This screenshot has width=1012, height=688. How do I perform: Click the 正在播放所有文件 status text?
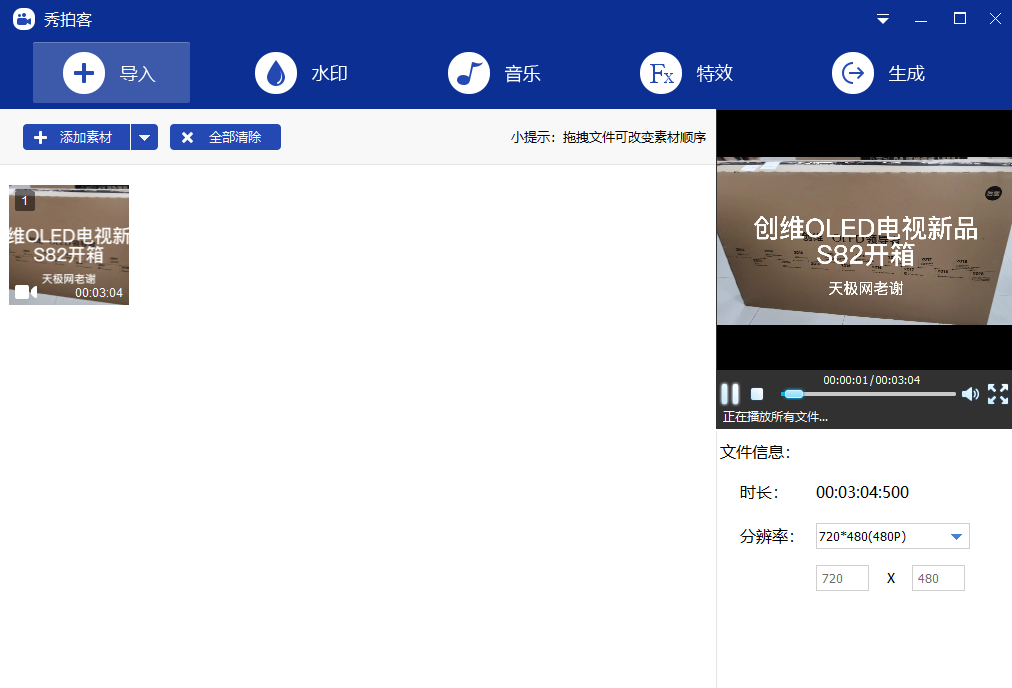point(775,417)
